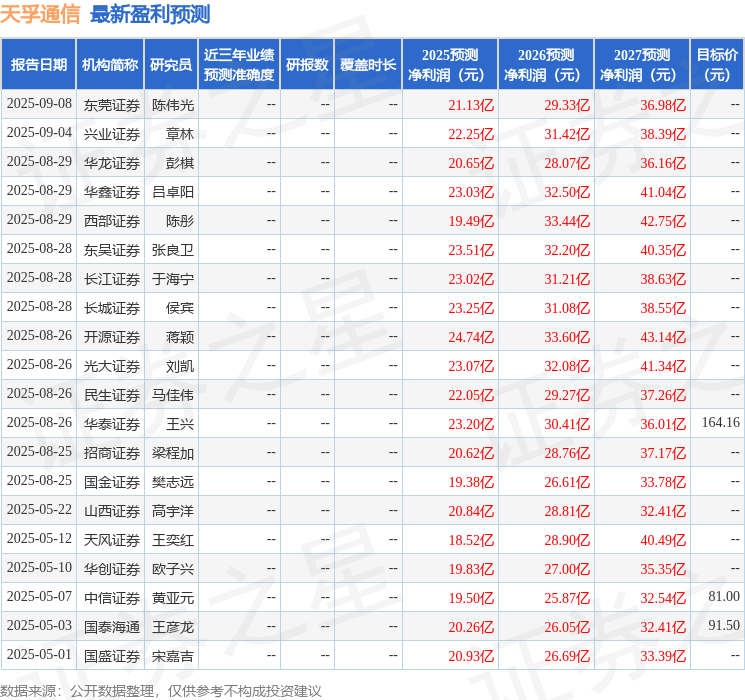
Task: Click the 91.50 target price
Action: (x=724, y=625)
